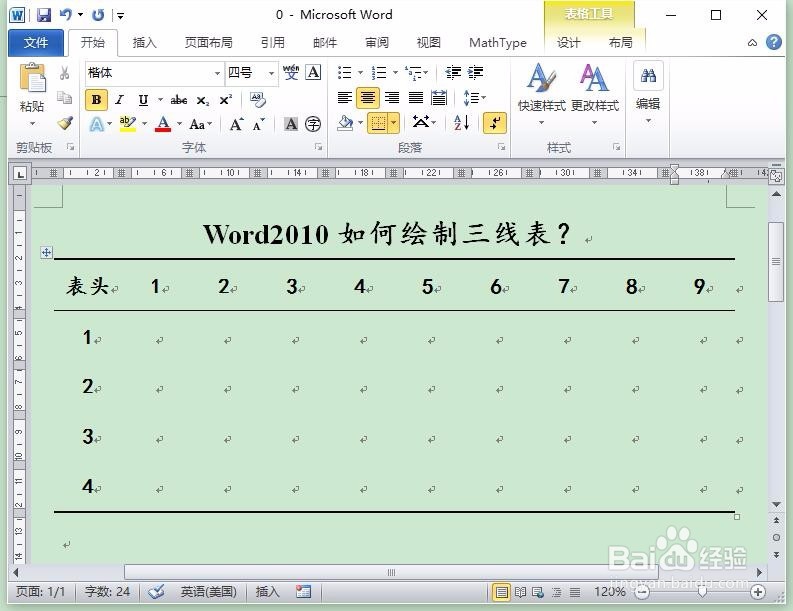Click the Decrease Indent icon
The width and height of the screenshot is (793, 611).
[x=453, y=73]
